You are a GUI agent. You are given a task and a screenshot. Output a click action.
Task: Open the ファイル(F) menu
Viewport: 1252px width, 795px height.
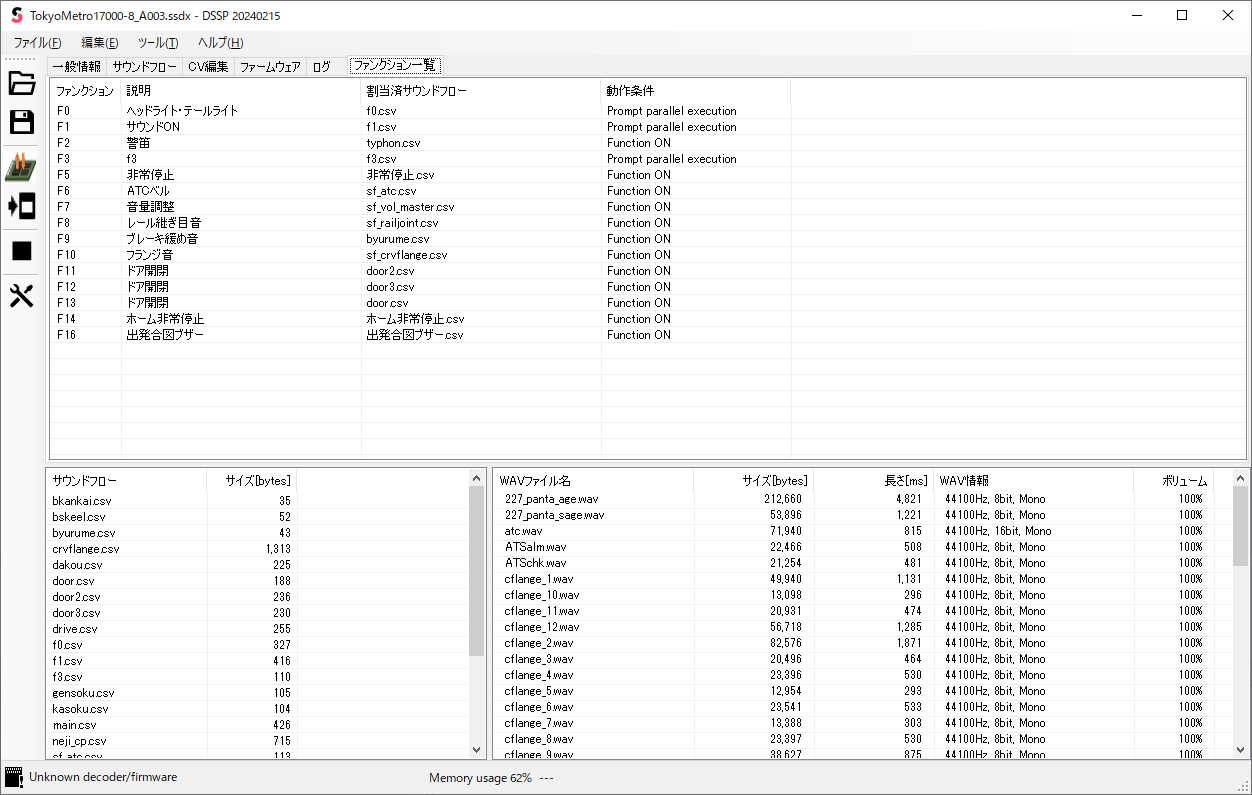[37, 43]
